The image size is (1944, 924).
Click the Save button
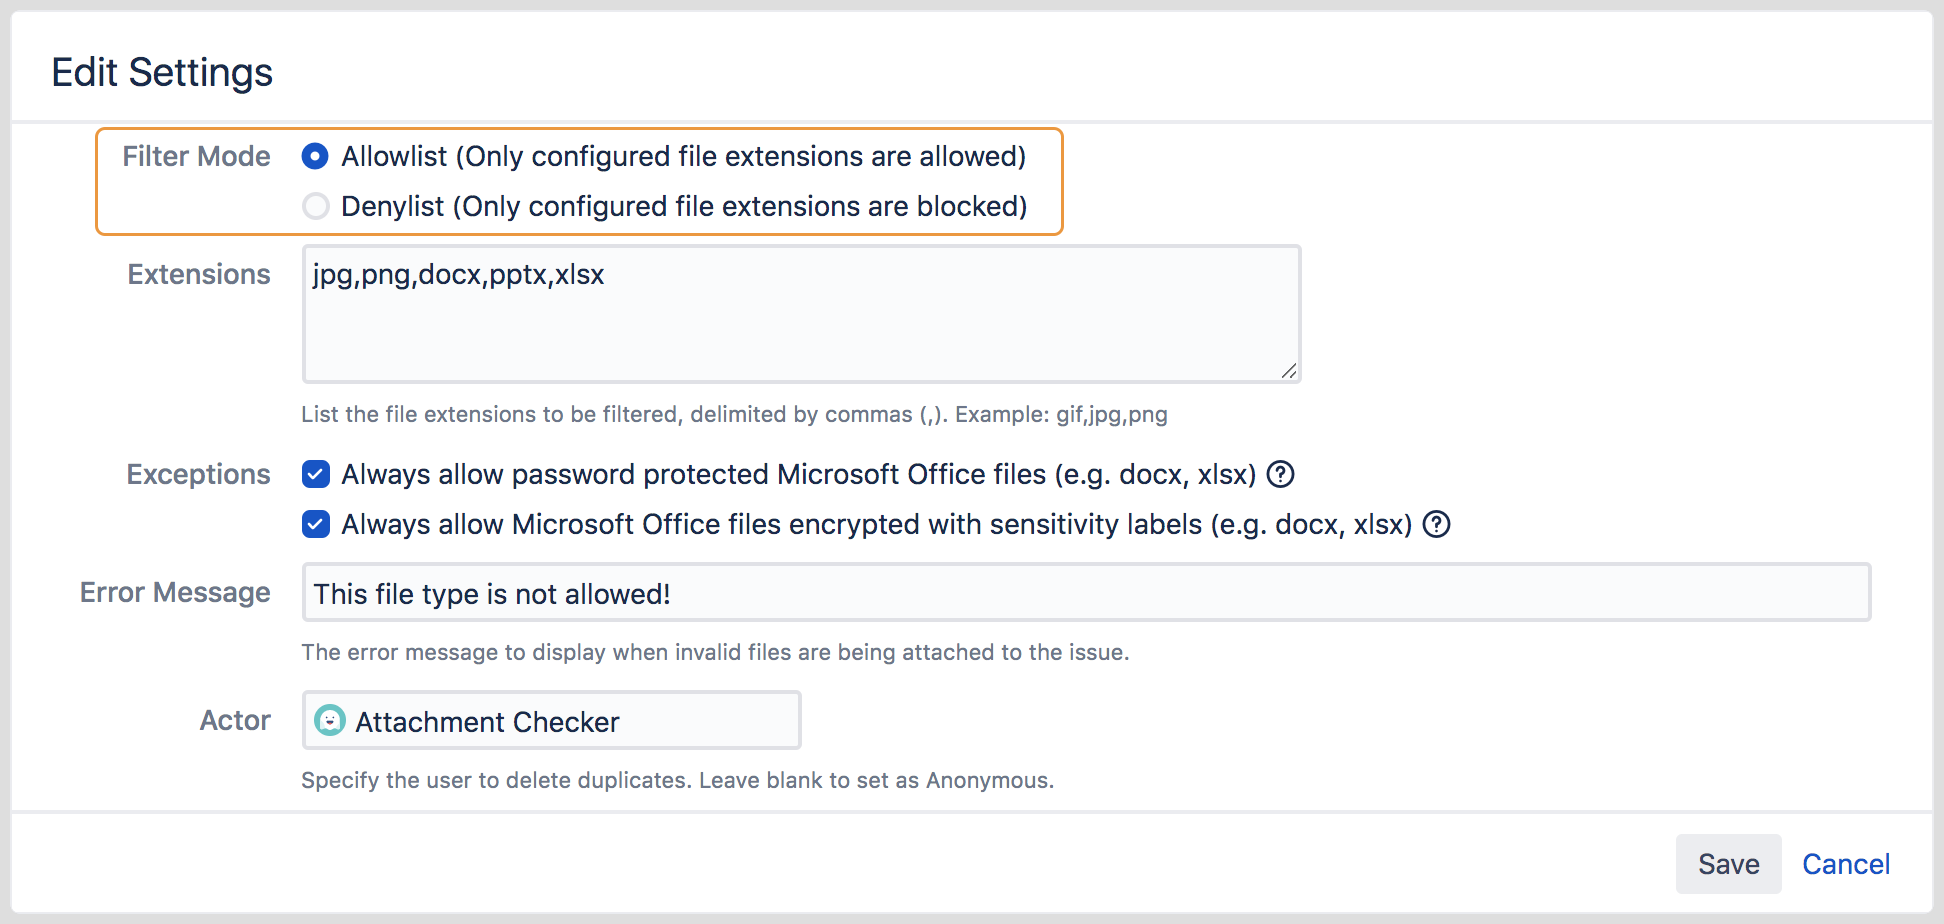(1728, 863)
